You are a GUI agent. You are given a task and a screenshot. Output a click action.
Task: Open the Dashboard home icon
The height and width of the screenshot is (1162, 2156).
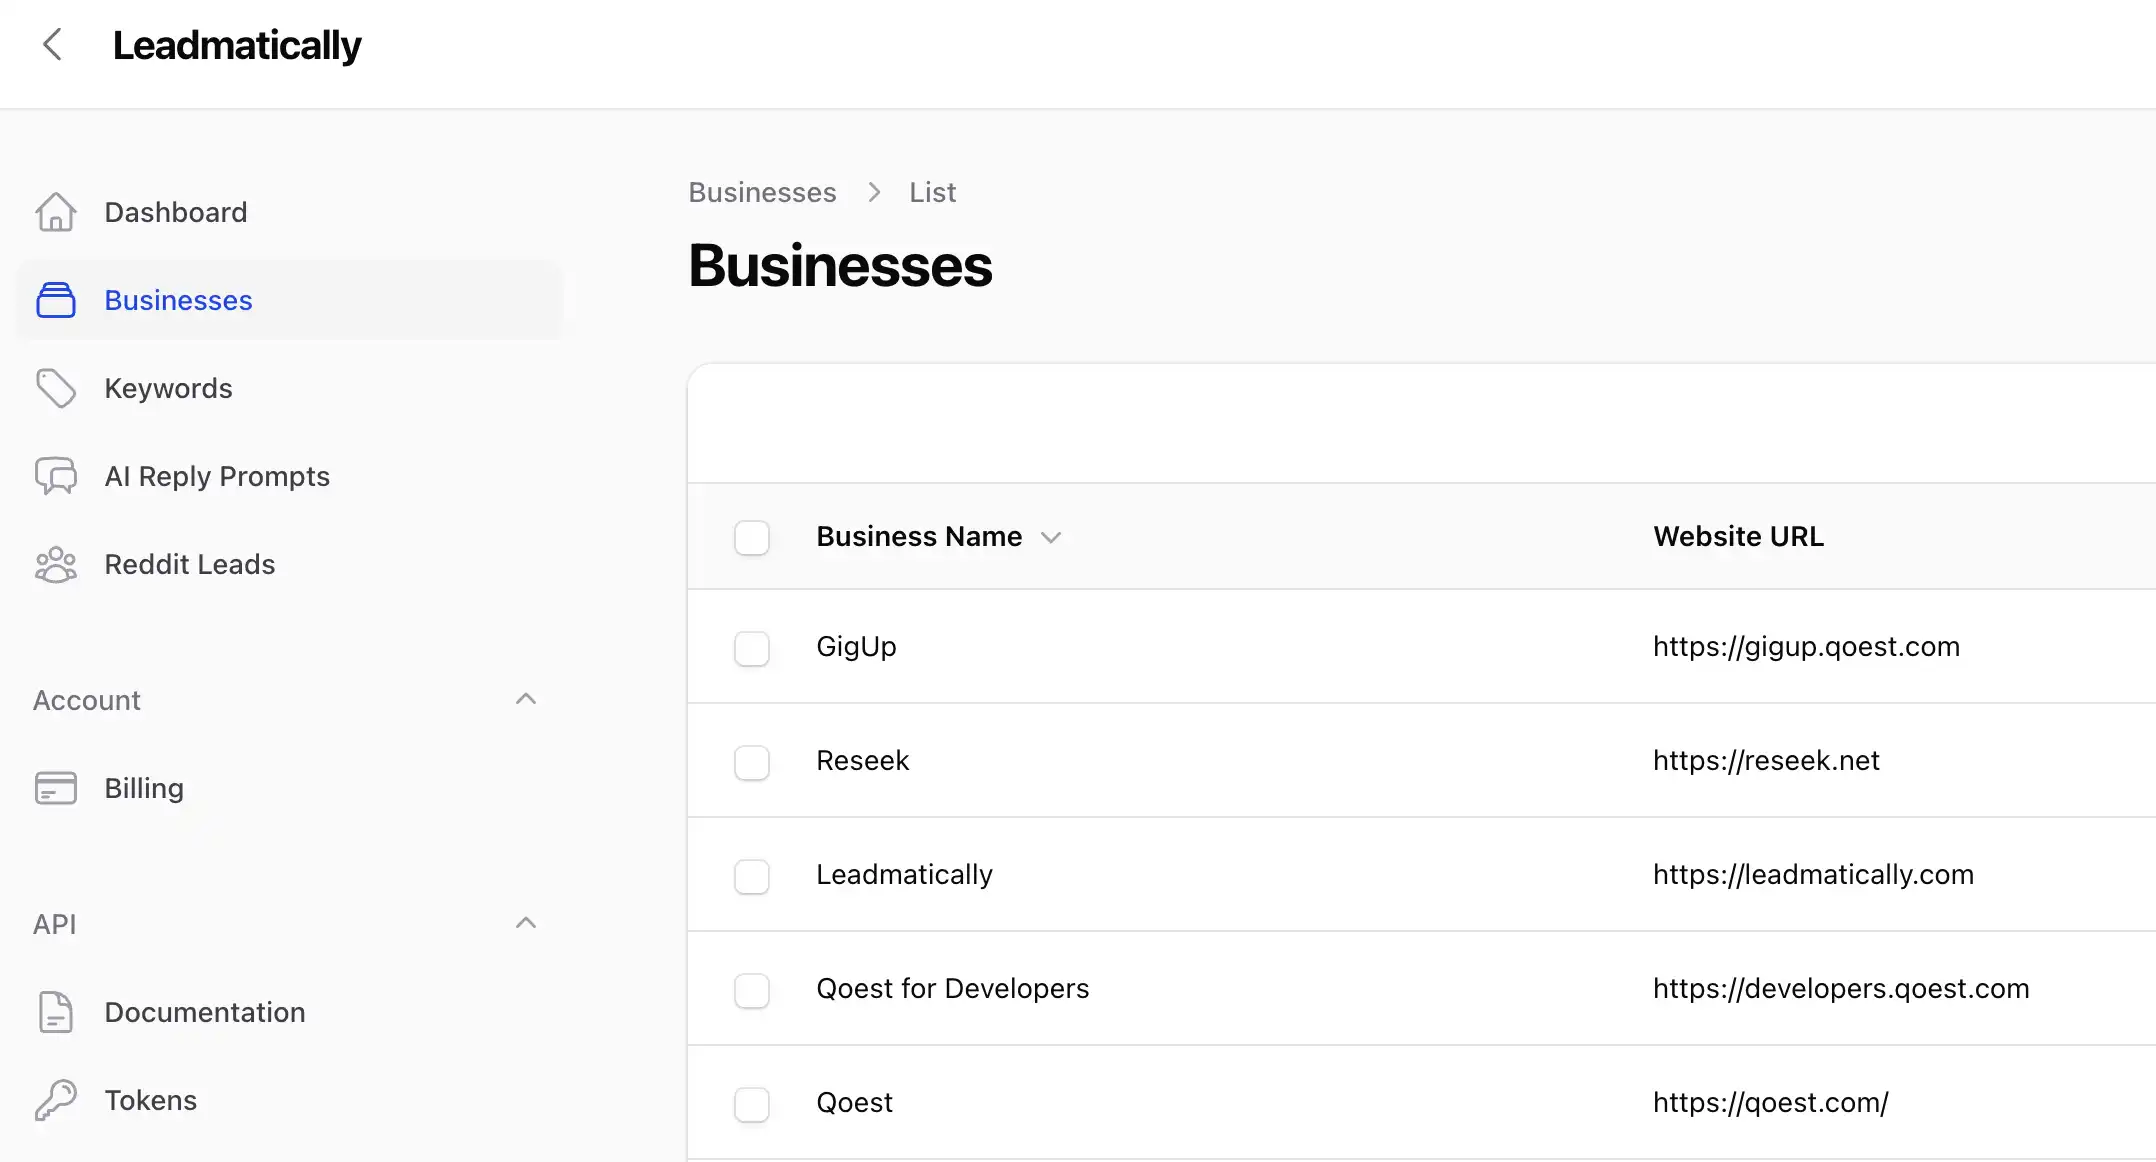(x=56, y=212)
